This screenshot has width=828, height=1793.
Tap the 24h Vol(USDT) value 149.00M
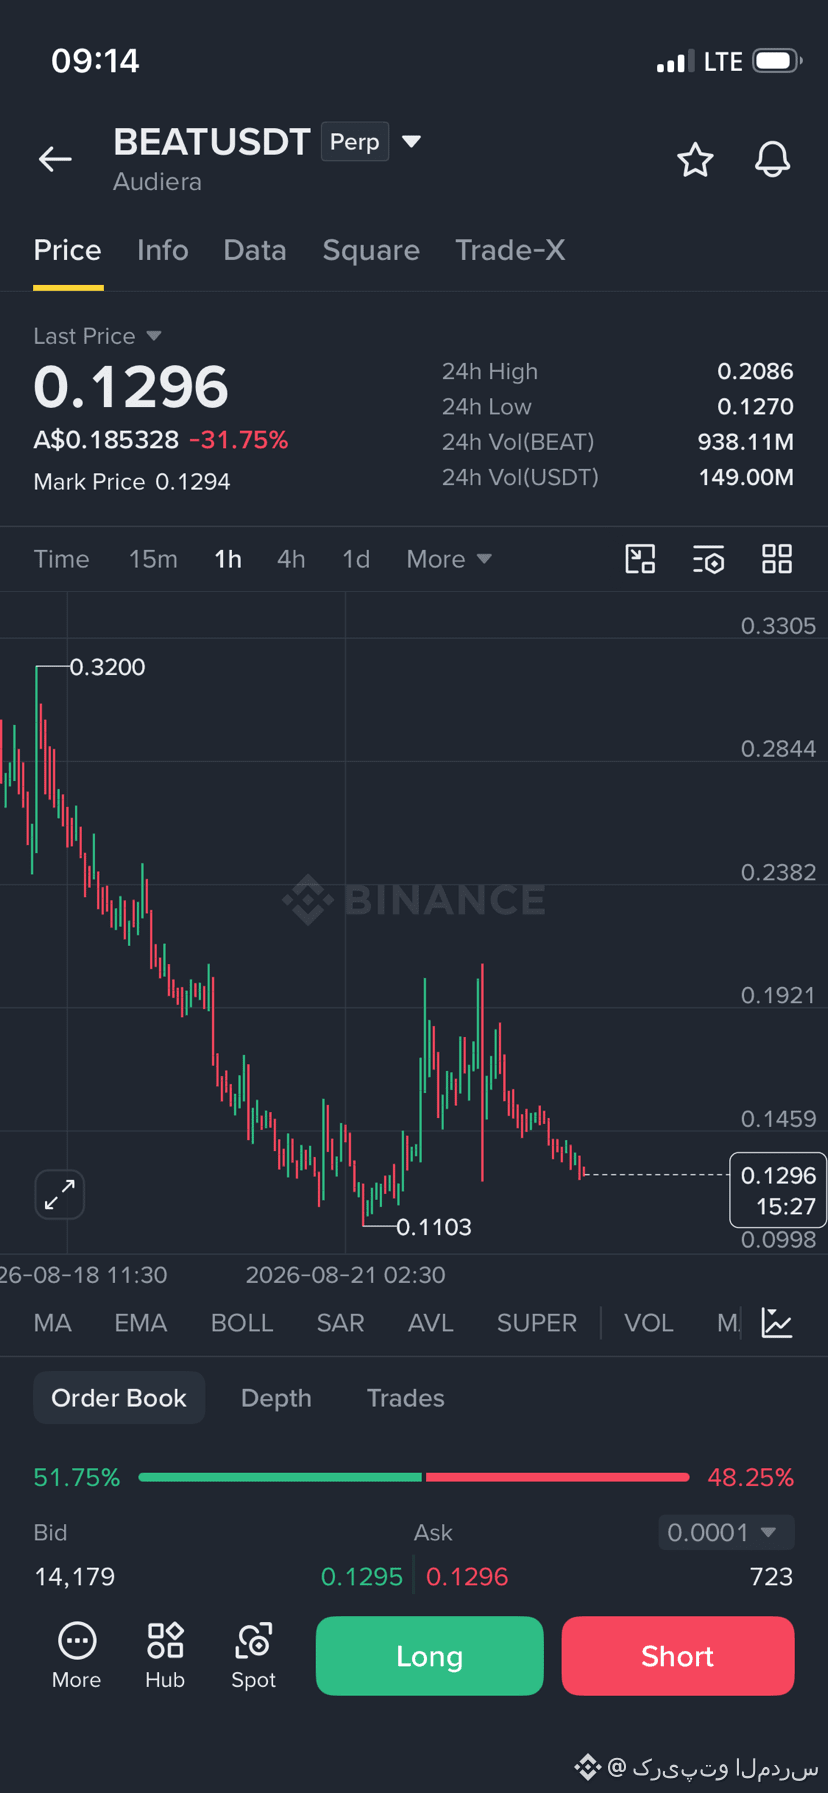pos(746,477)
